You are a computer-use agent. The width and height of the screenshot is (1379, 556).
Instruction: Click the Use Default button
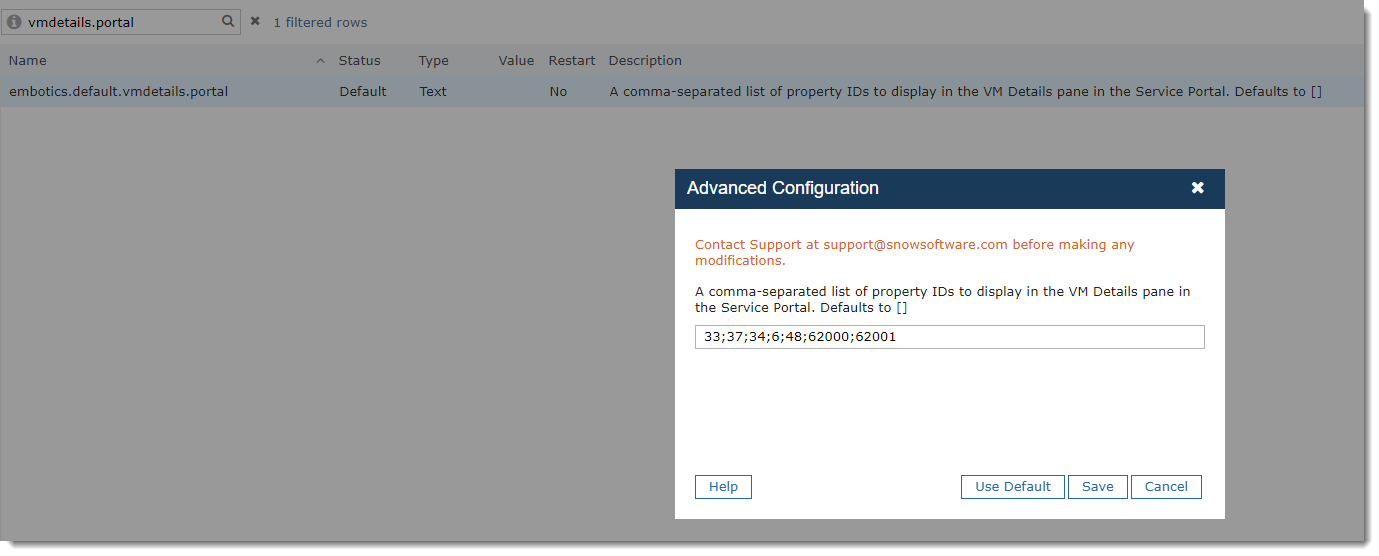pos(1013,486)
